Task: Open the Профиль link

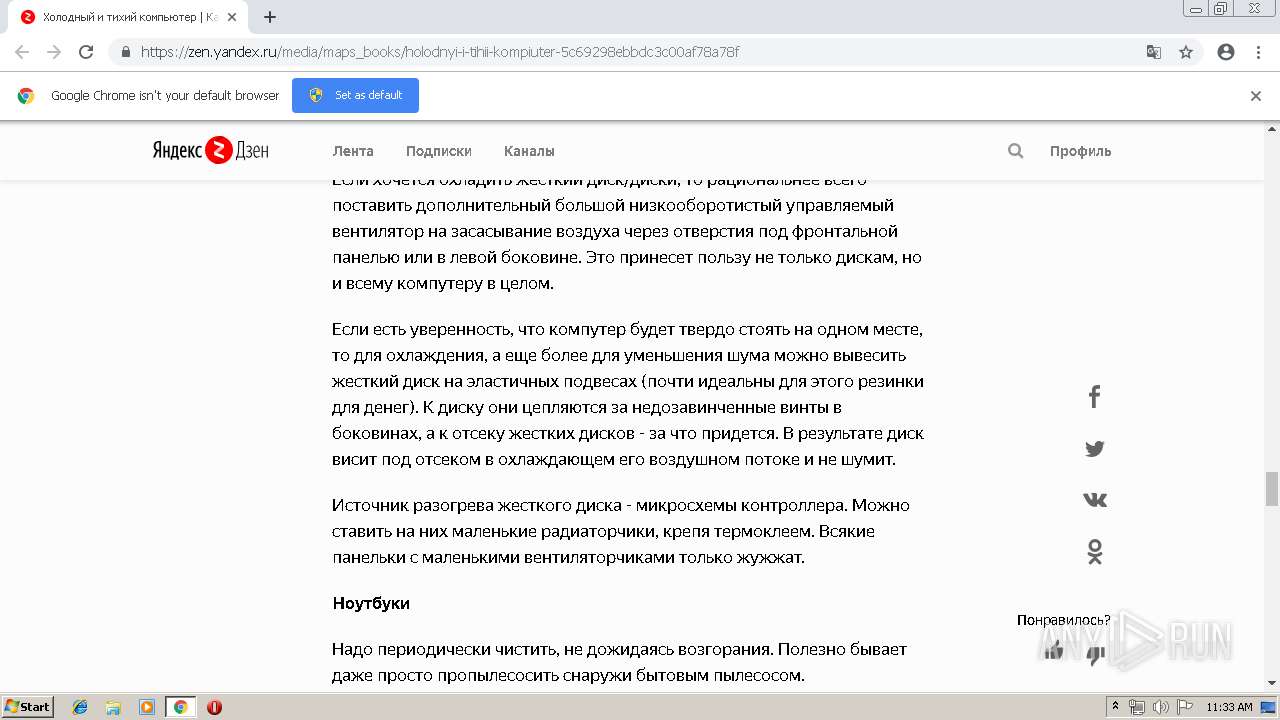Action: [x=1080, y=151]
